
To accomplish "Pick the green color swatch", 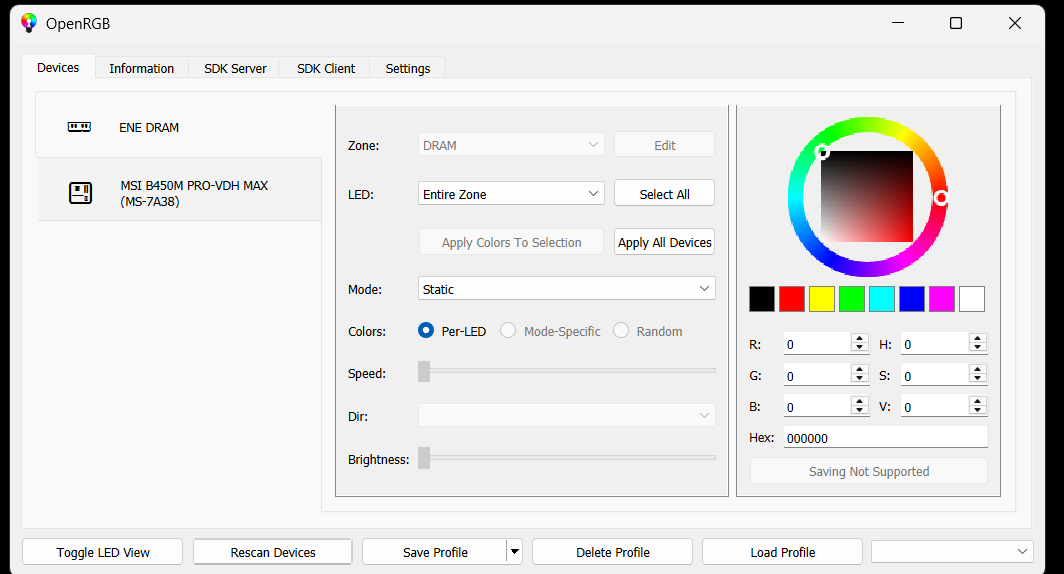I will pos(852,299).
